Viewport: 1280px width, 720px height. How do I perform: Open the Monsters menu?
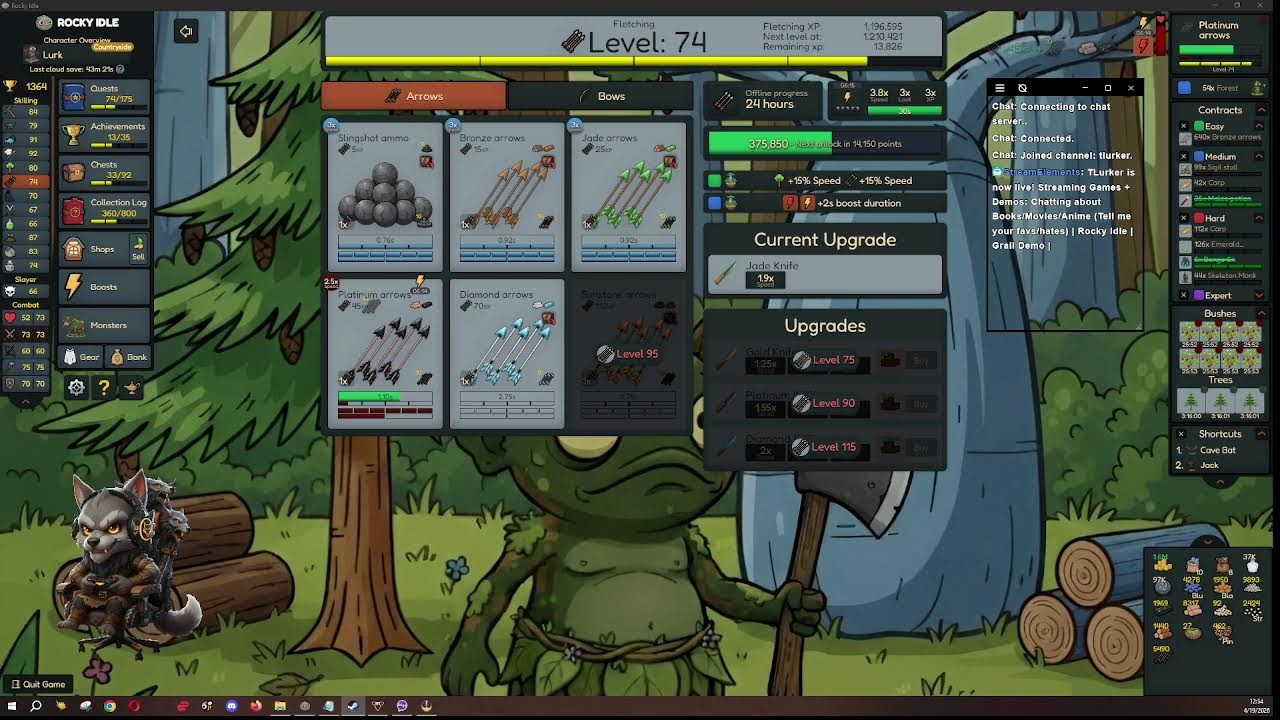104,325
